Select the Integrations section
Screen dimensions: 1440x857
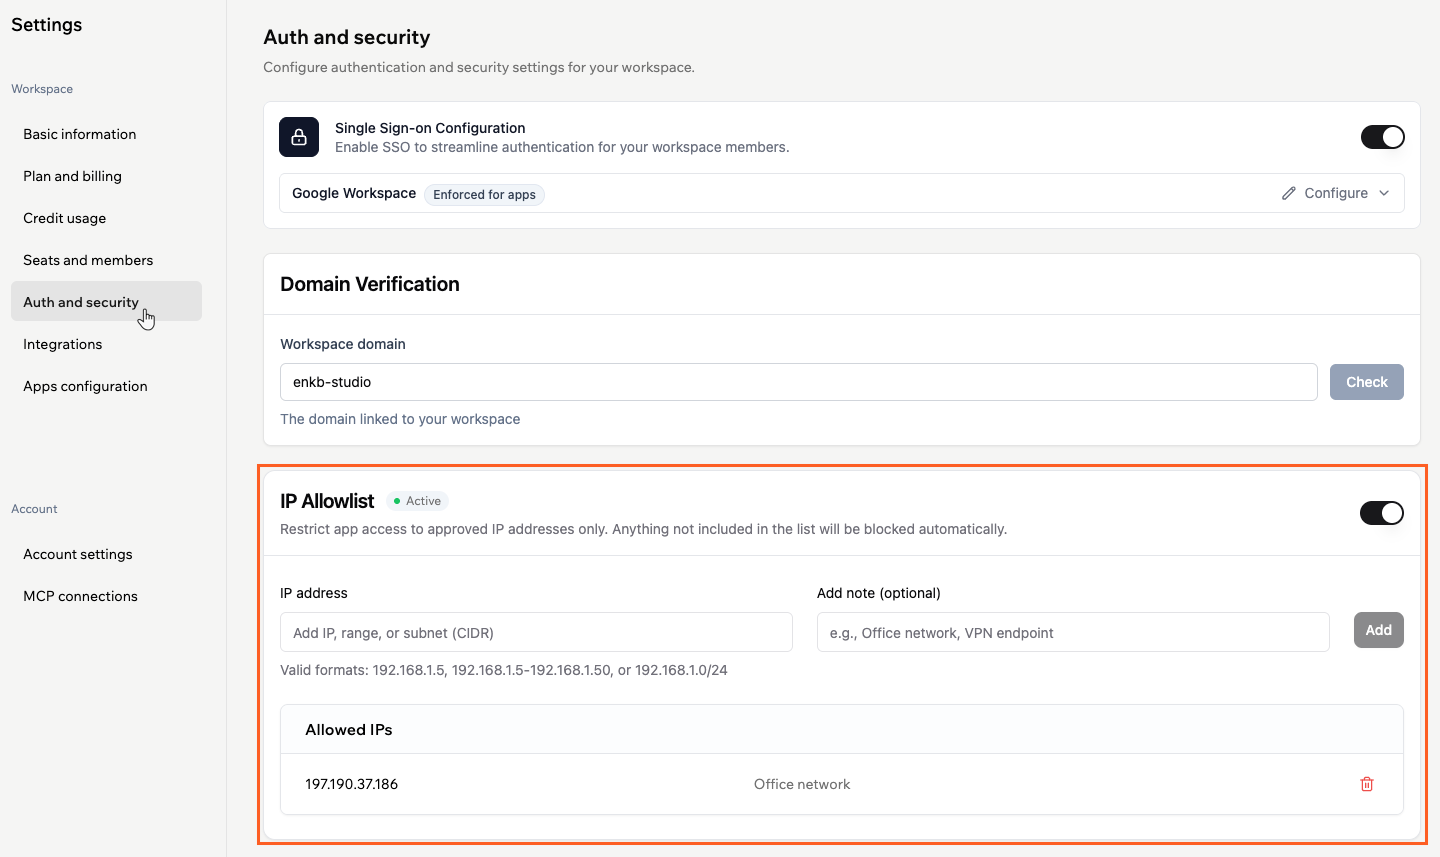(62, 344)
